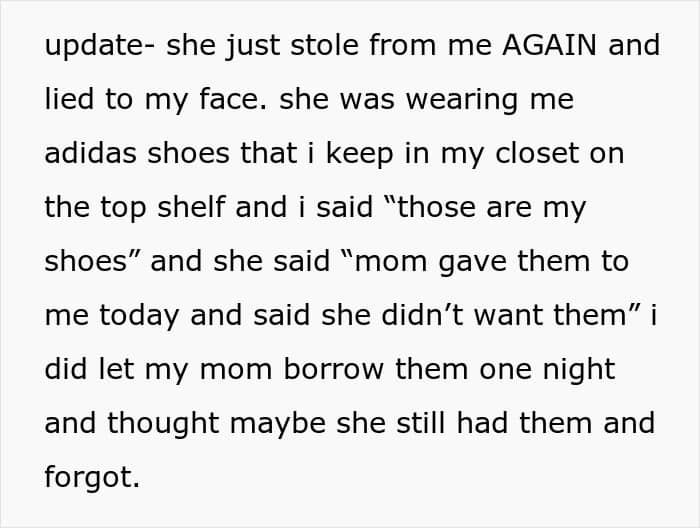This screenshot has width=700, height=528.
Task: Click the word "today"
Action: pos(139,316)
